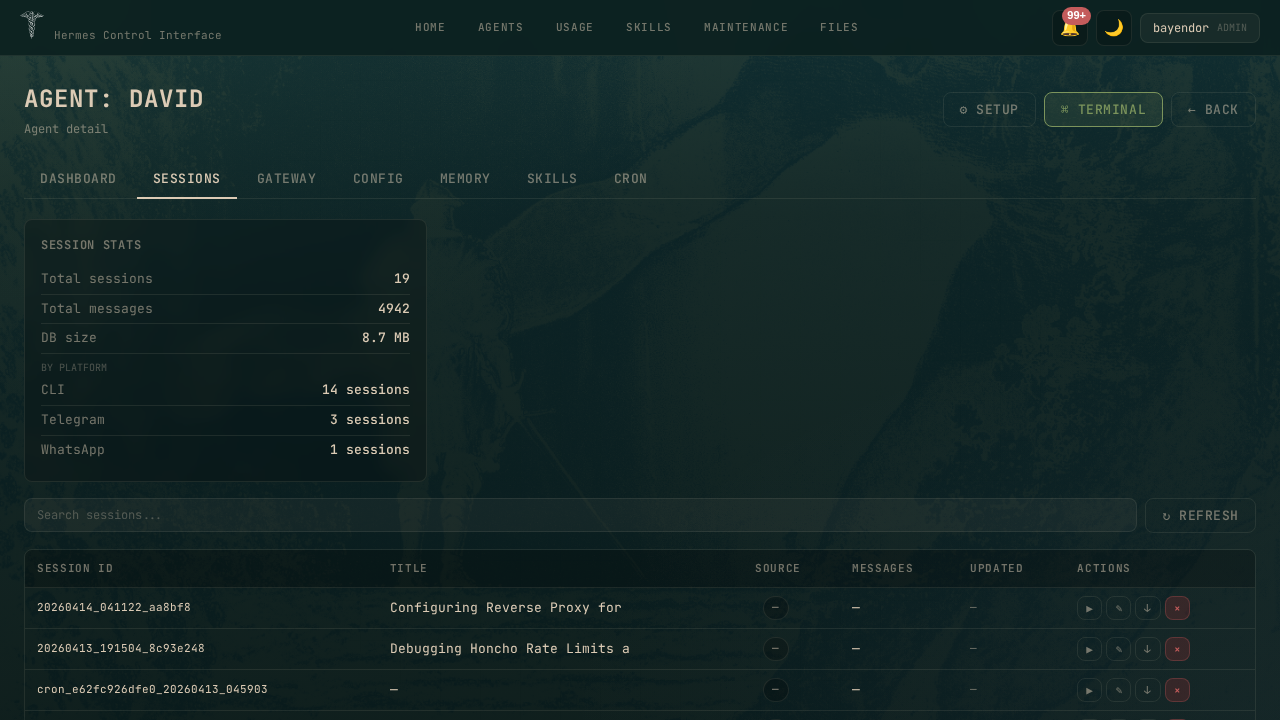1280x720 pixels.
Task: Delete the Configuring Reverse Proxy session
Action: point(1177,608)
